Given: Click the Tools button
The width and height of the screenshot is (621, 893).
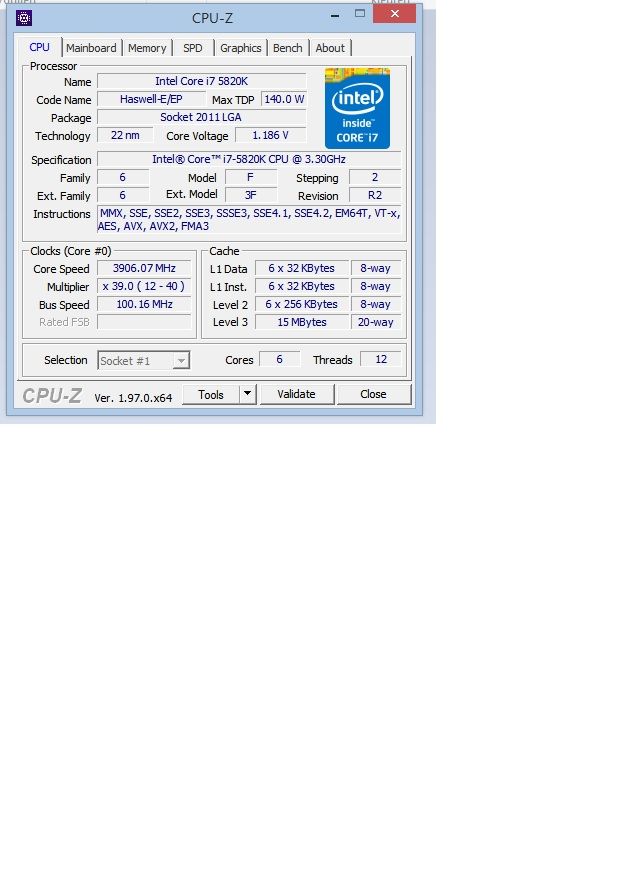Looking at the screenshot, I should (x=211, y=394).
